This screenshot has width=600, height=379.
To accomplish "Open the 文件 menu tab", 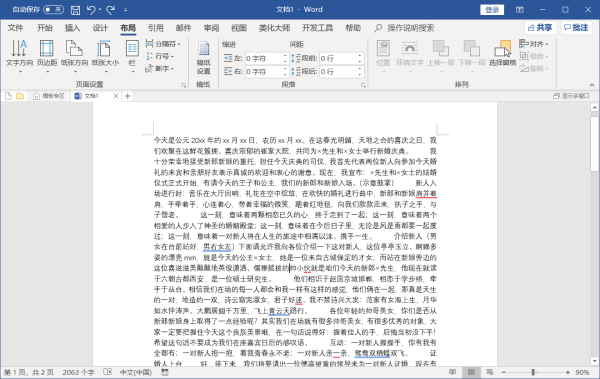I will tap(15, 28).
